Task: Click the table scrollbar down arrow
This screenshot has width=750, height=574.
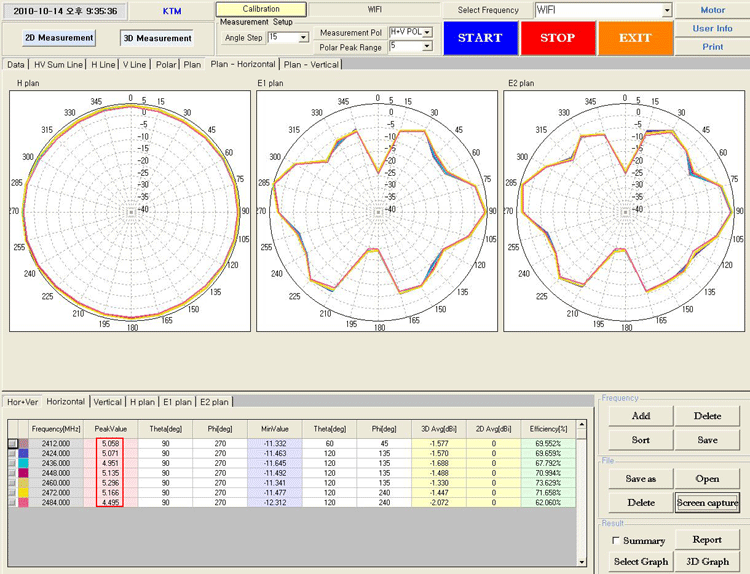Action: pos(582,562)
